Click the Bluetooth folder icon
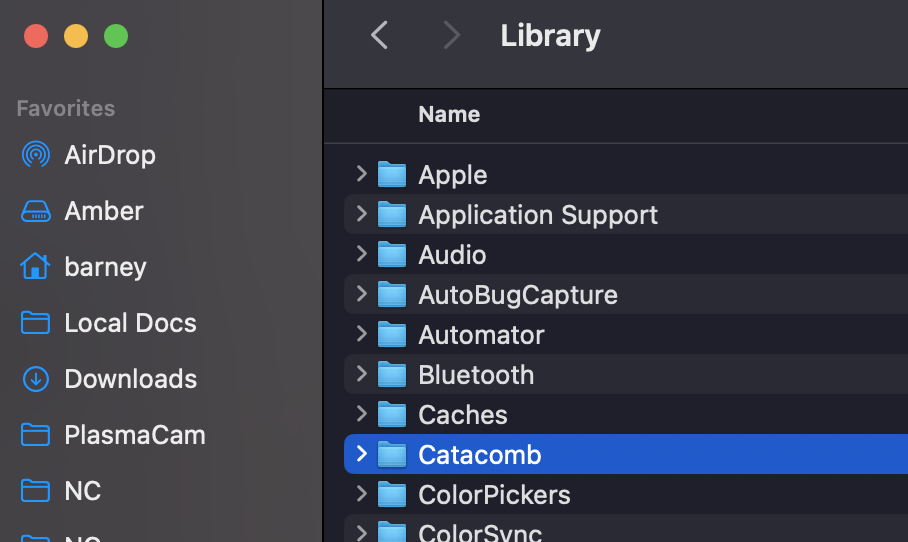The image size is (908, 542). point(392,375)
